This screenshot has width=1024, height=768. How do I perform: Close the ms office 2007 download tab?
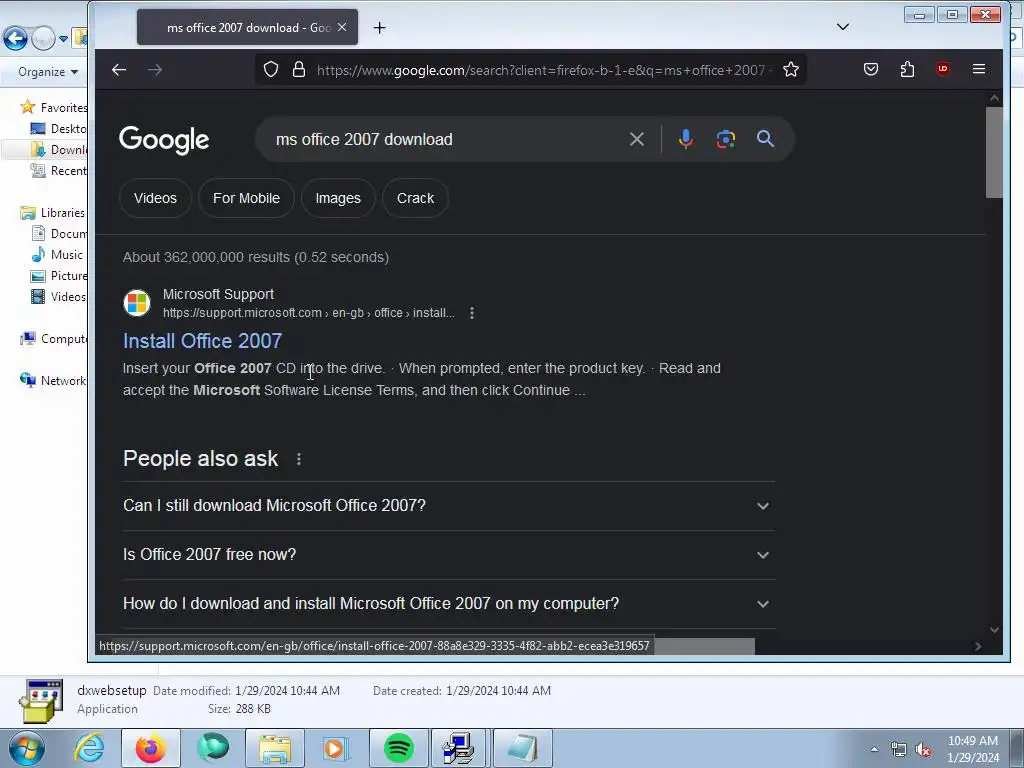342,27
